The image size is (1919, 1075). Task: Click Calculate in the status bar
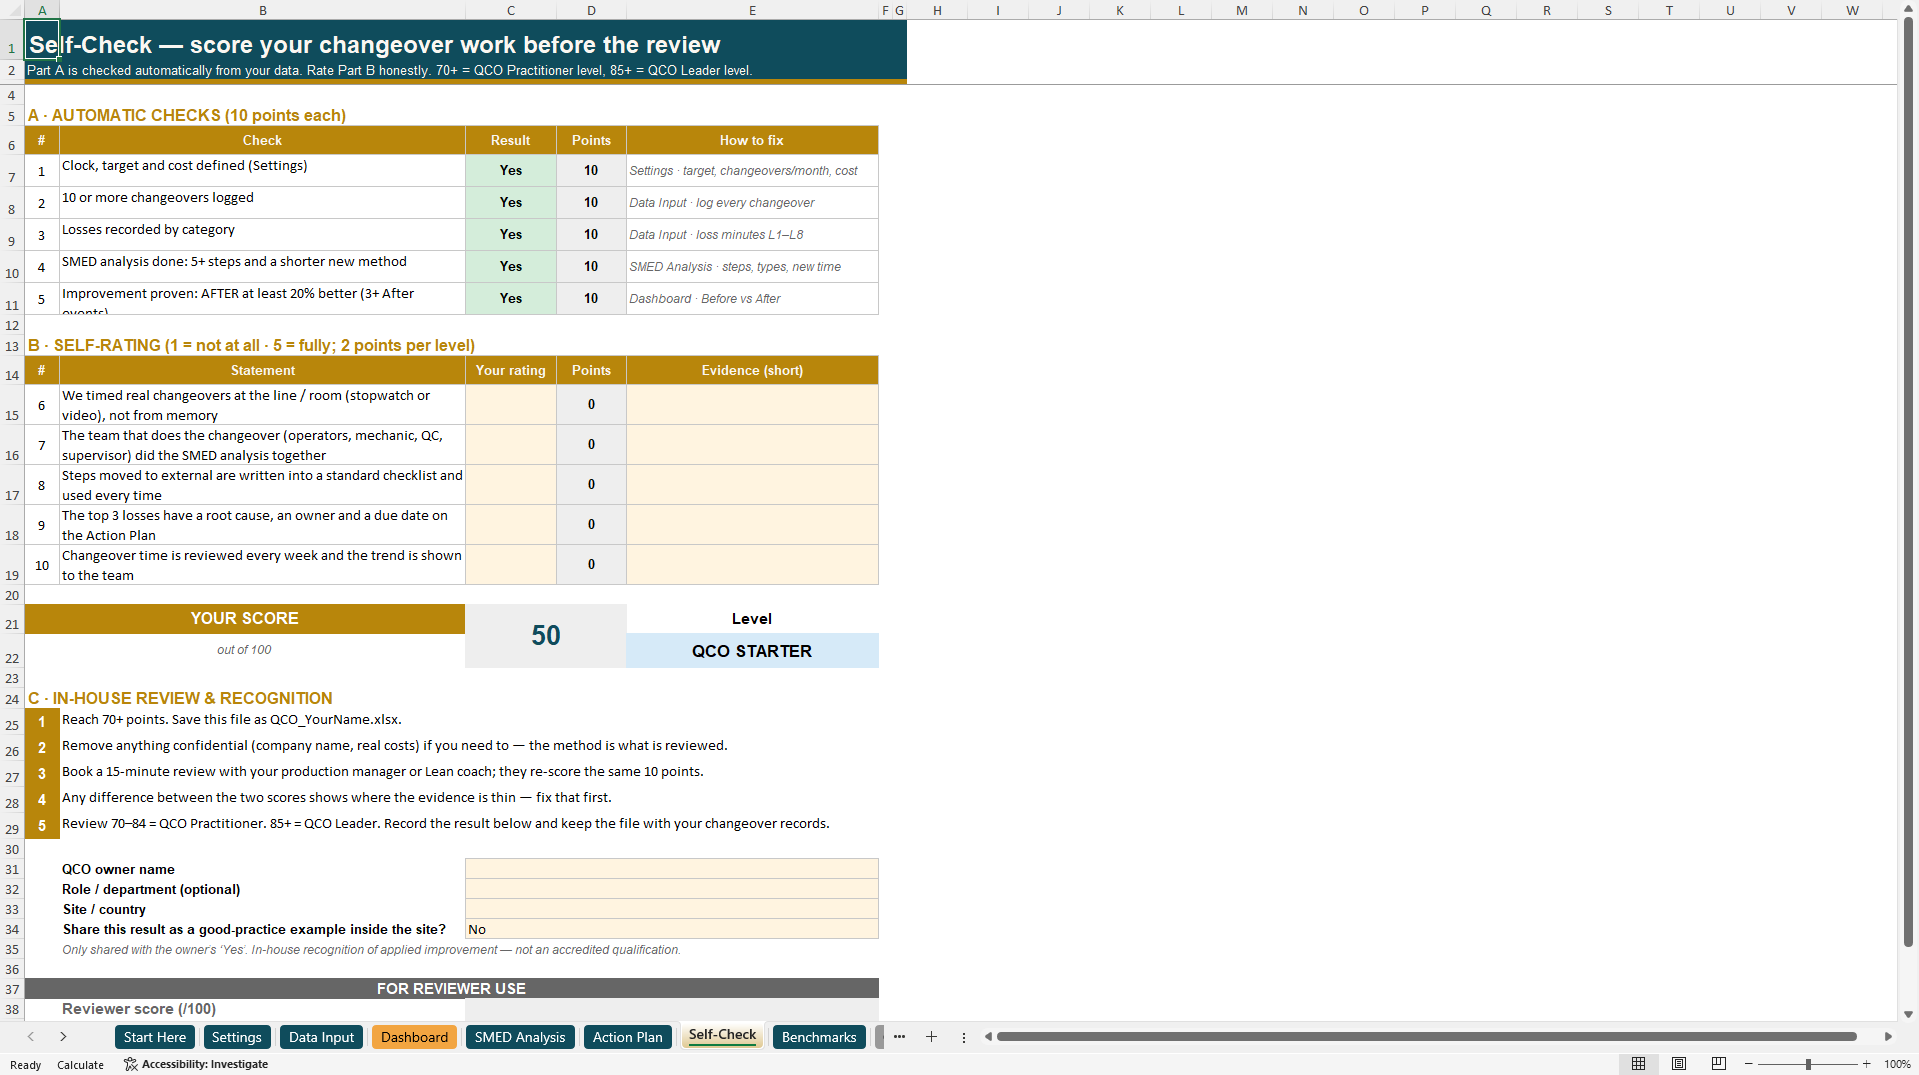point(80,1065)
